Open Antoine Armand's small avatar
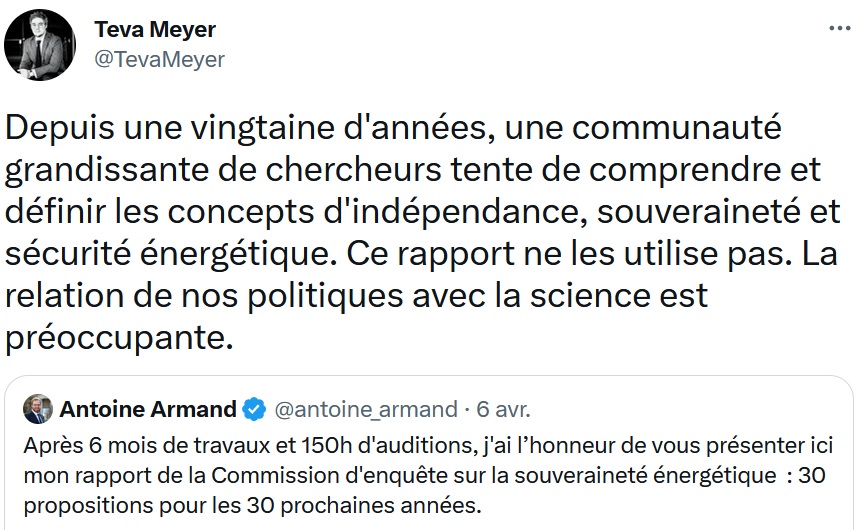Image resolution: width=860 pixels, height=530 pixels. (x=38, y=409)
